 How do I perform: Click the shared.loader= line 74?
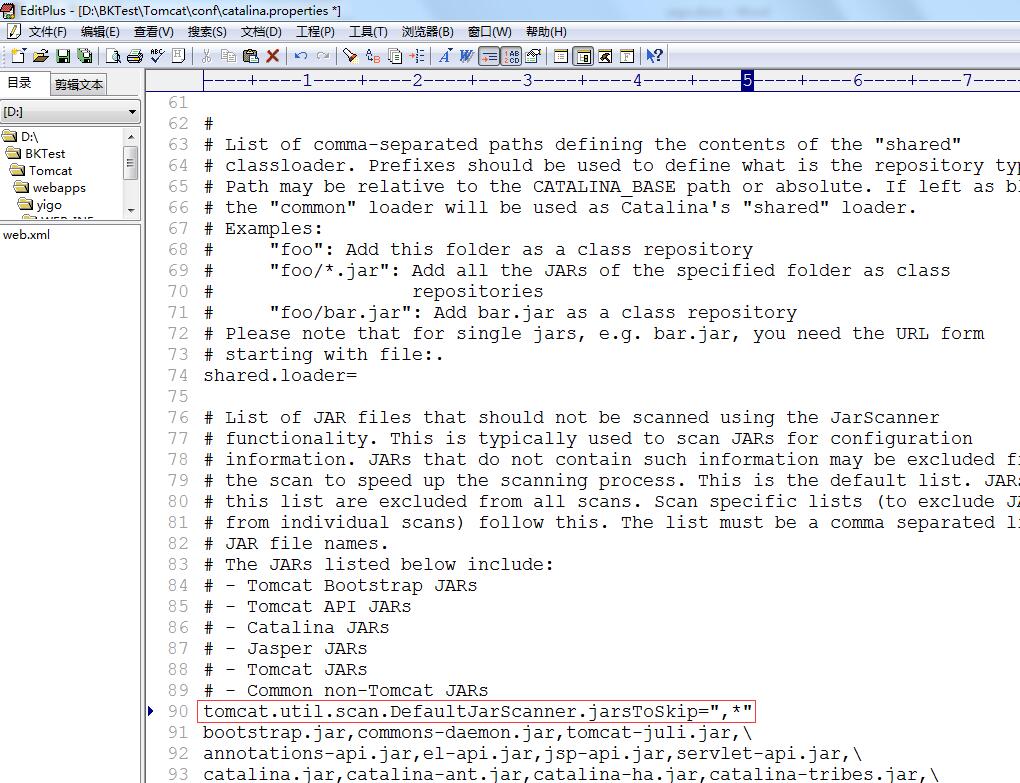(280, 375)
